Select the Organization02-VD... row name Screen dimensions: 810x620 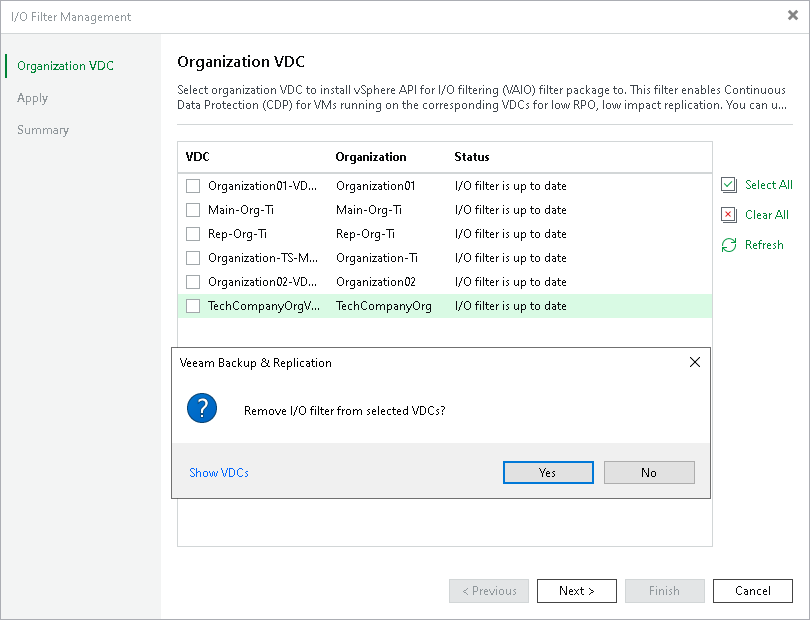(x=262, y=282)
